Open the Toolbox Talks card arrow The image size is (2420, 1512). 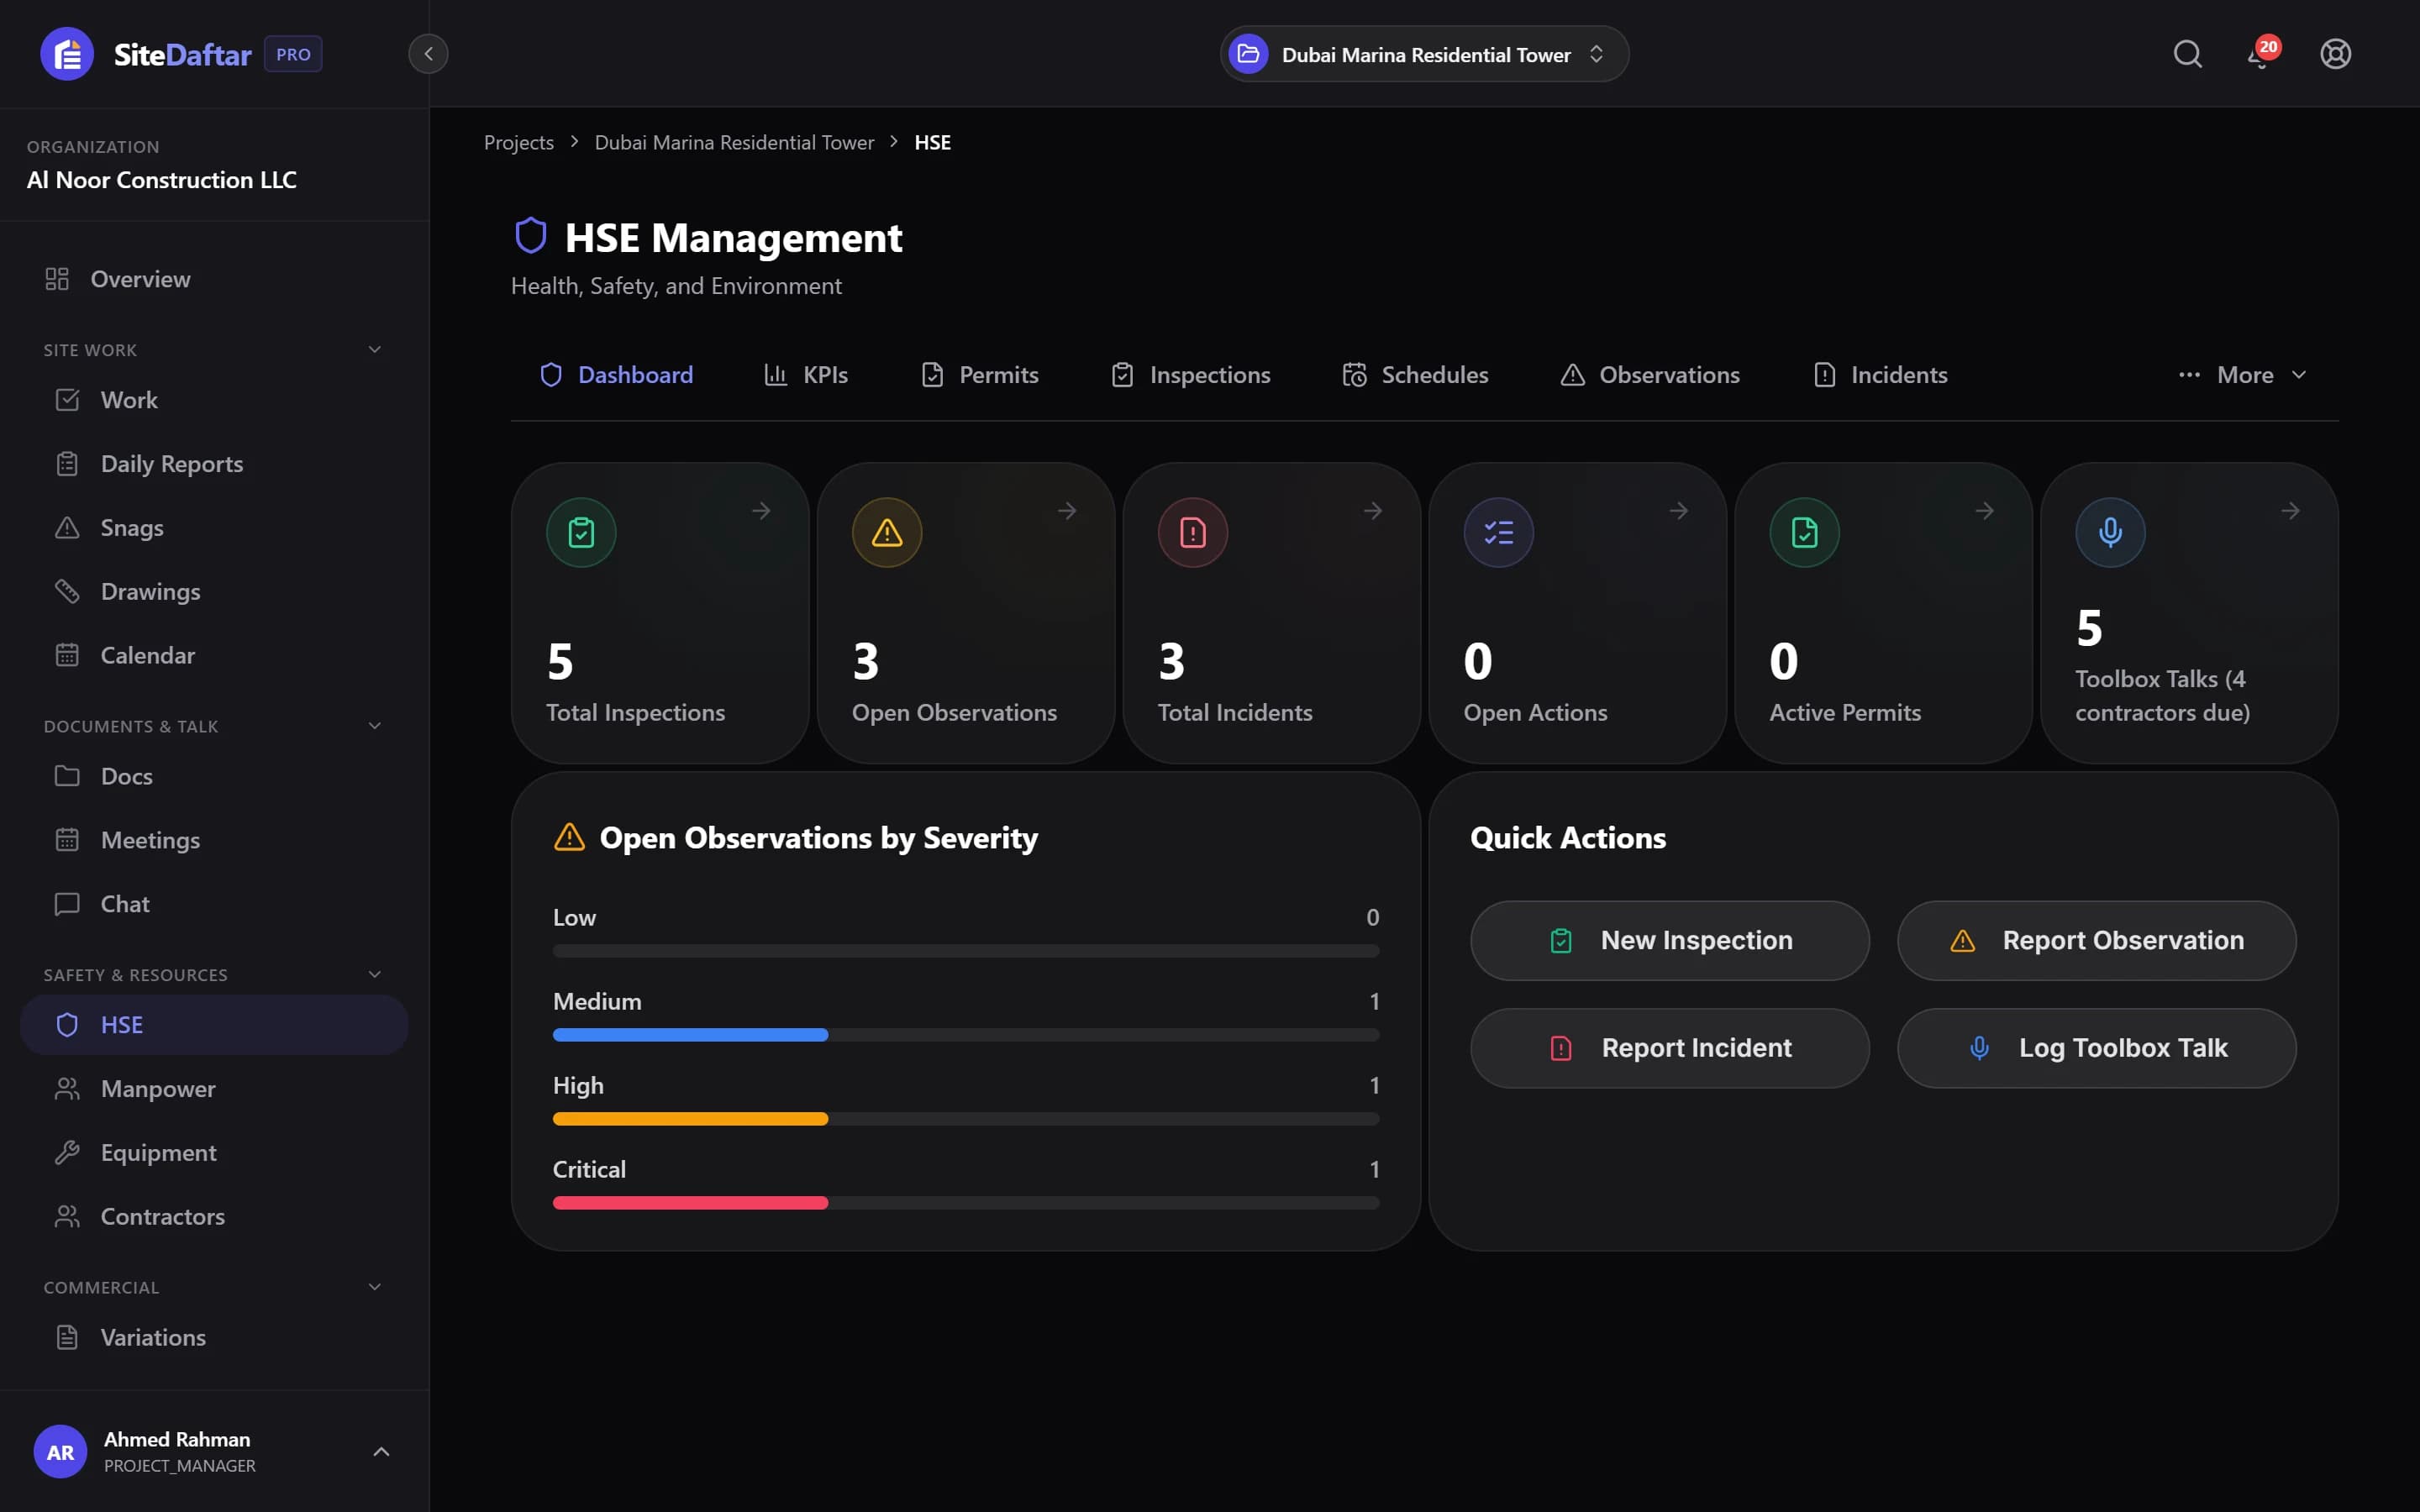pos(2291,511)
